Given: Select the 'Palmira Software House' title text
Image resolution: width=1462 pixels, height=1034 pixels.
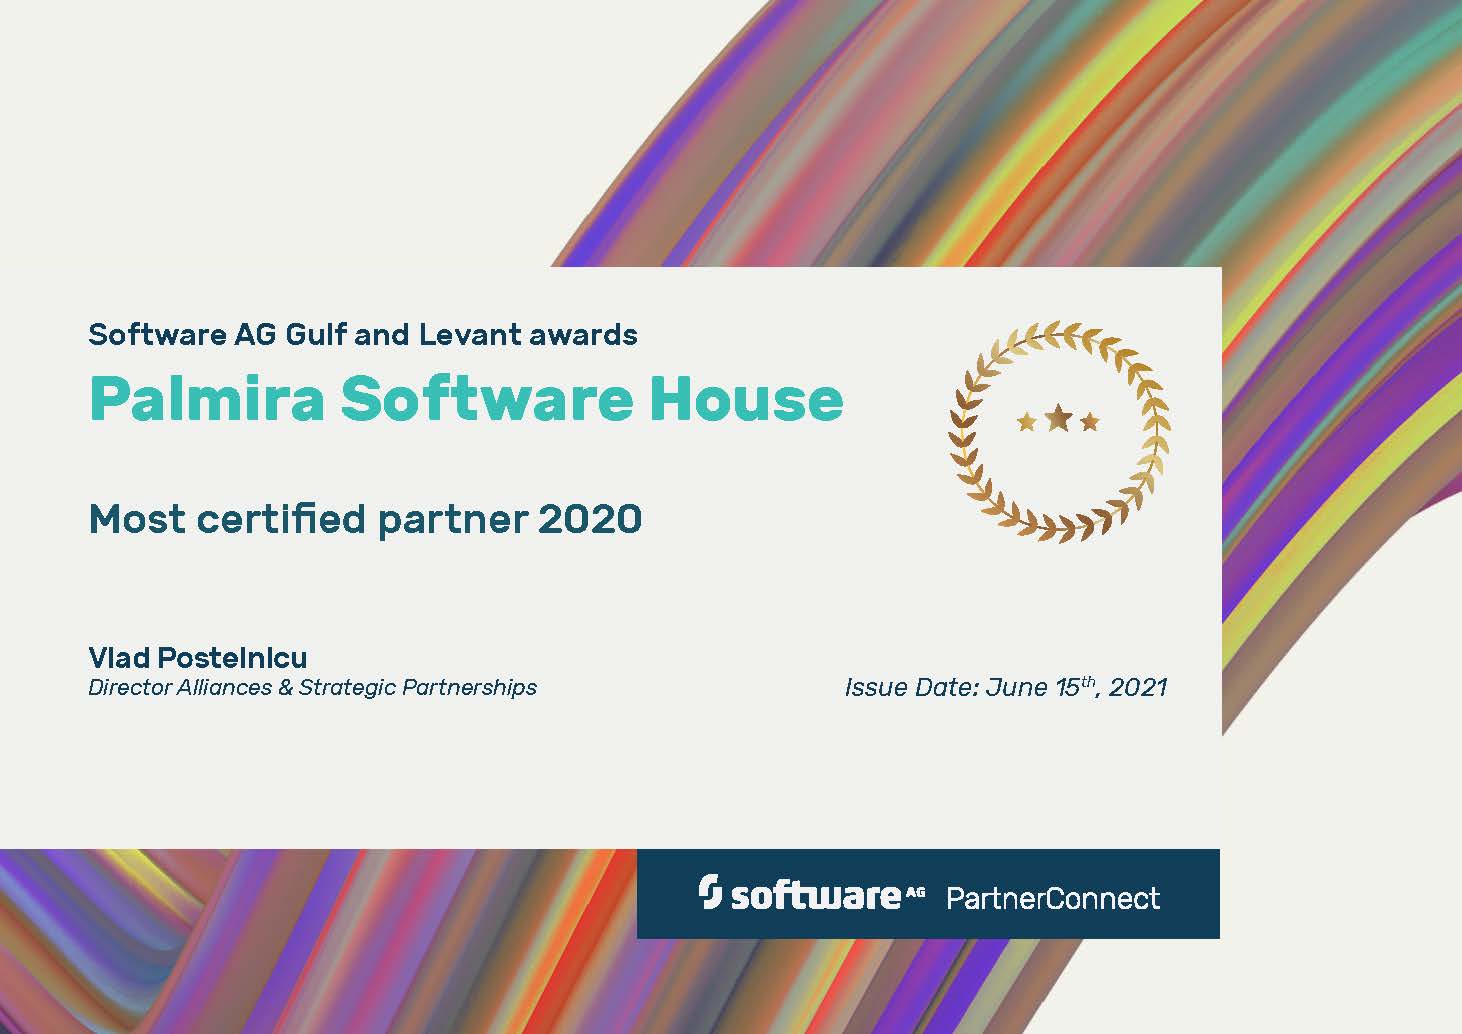Looking at the screenshot, I should coord(466,398).
